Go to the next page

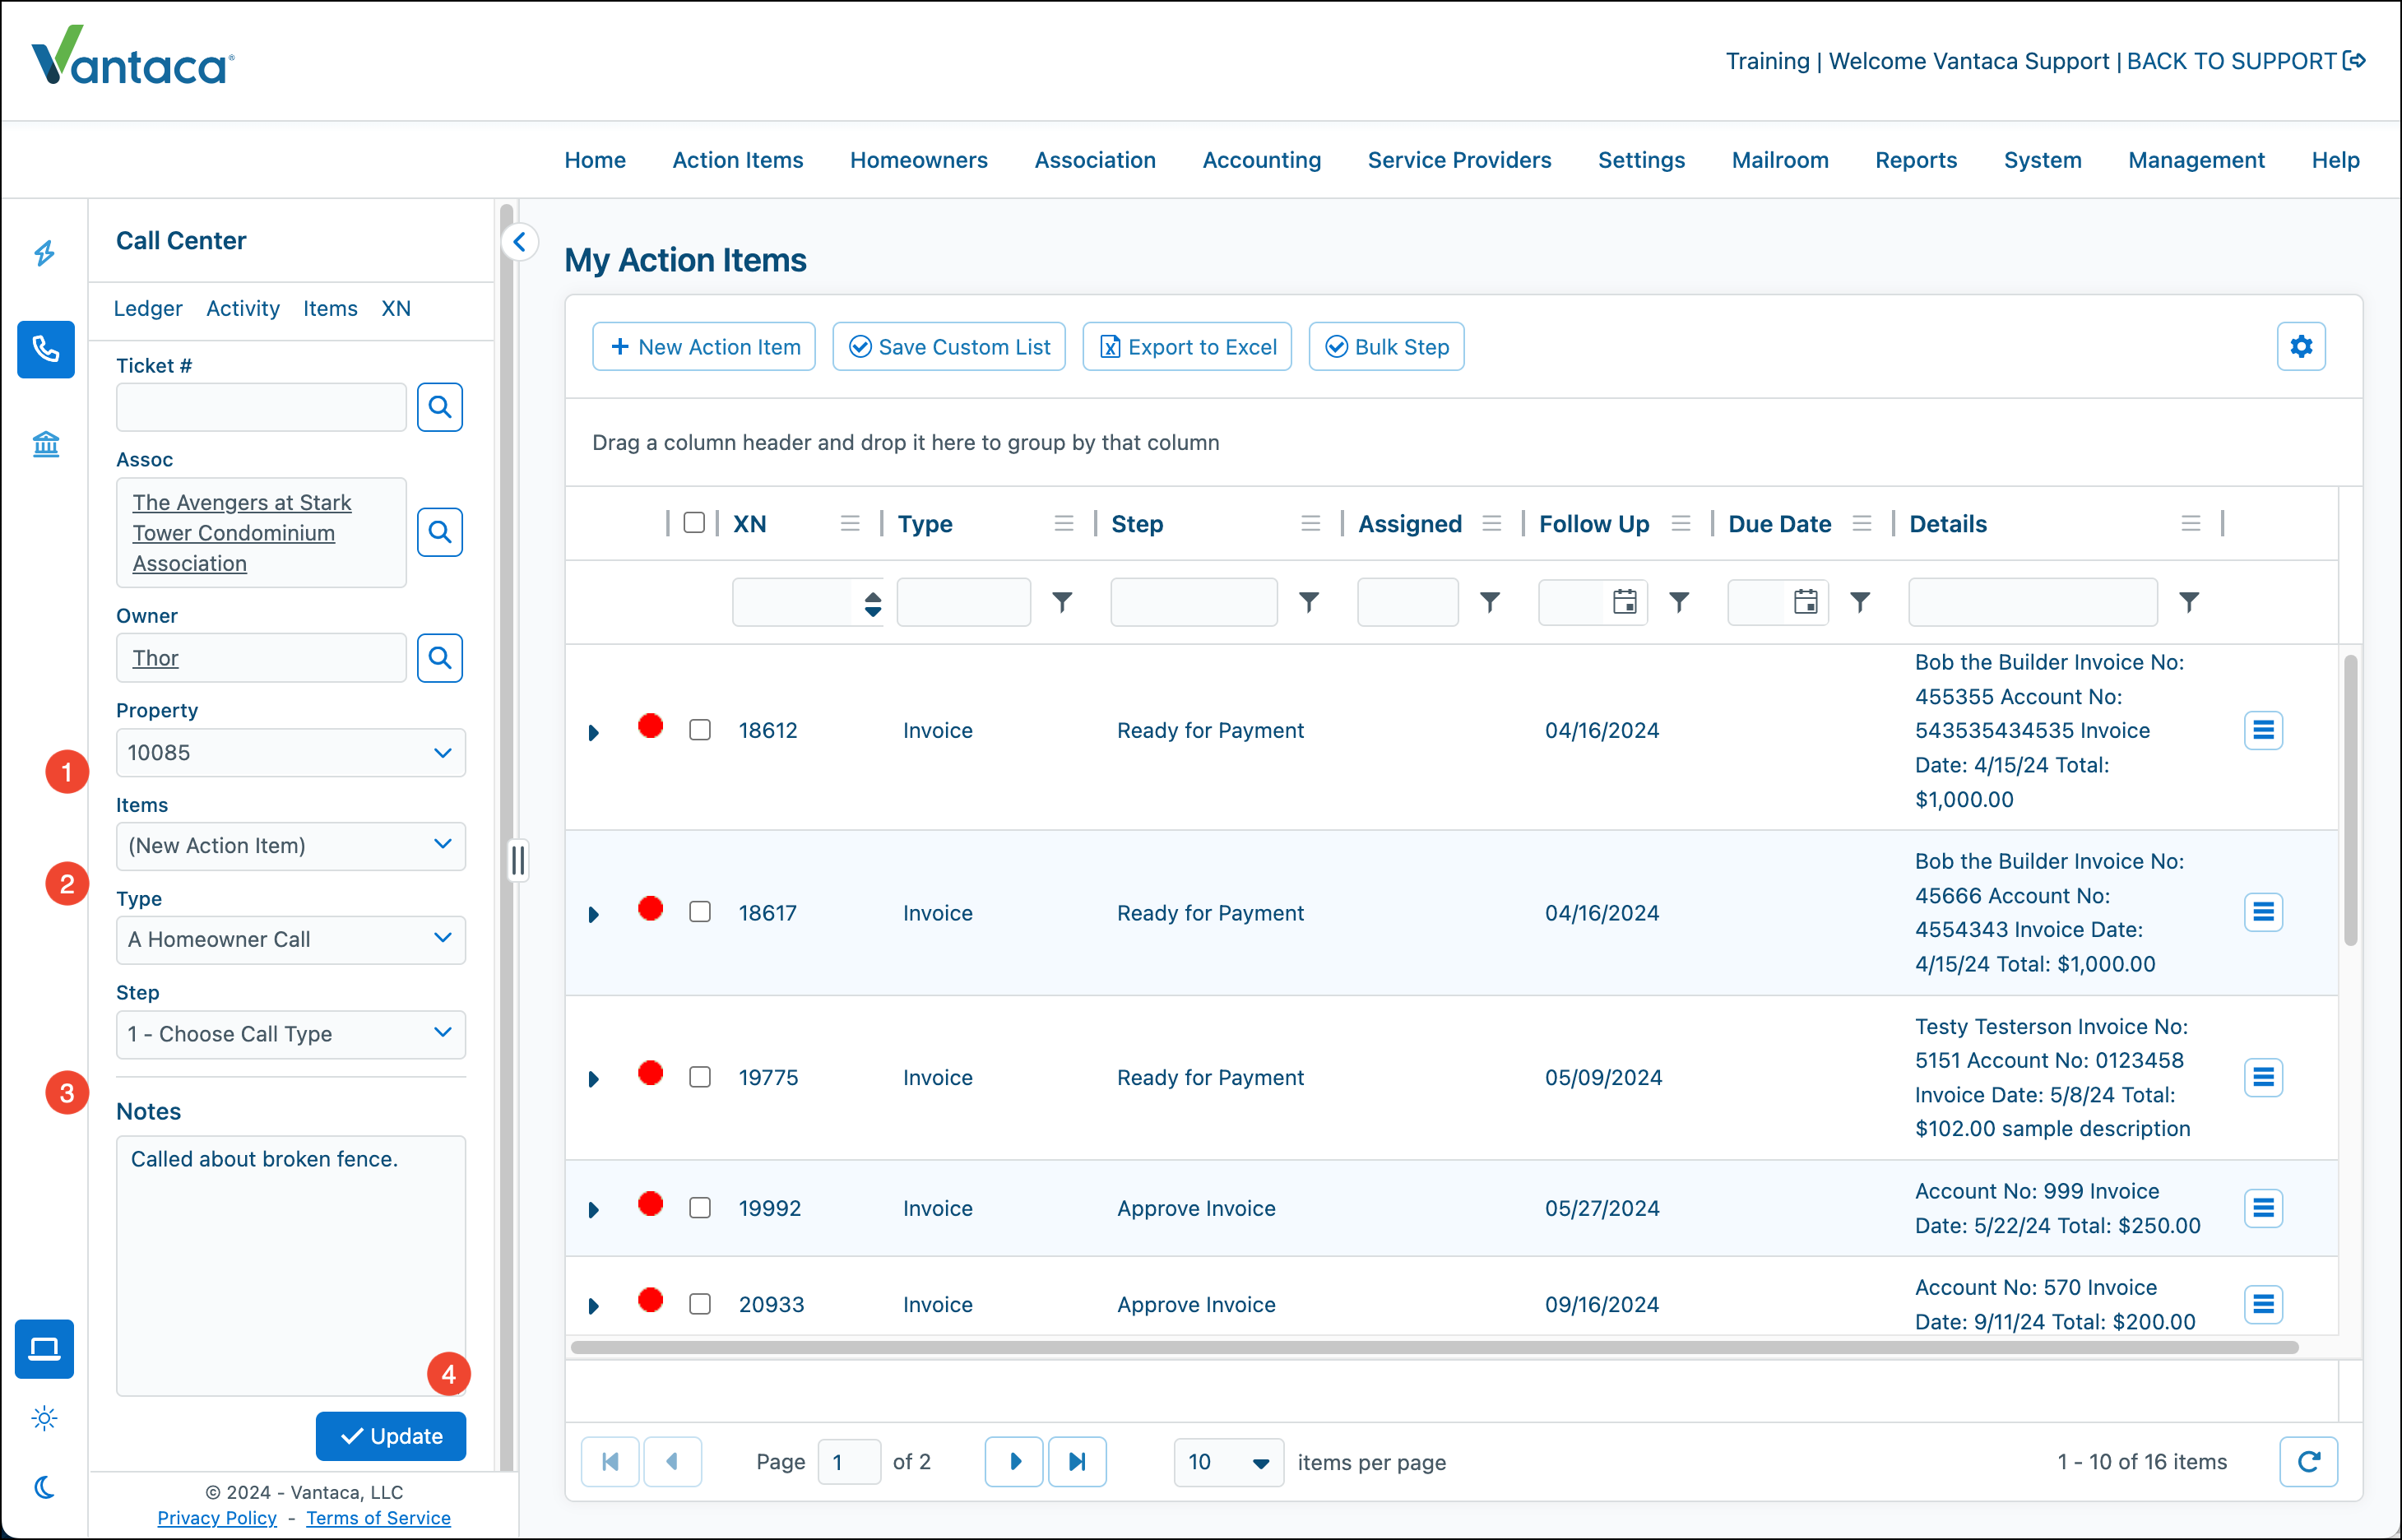[1014, 1462]
